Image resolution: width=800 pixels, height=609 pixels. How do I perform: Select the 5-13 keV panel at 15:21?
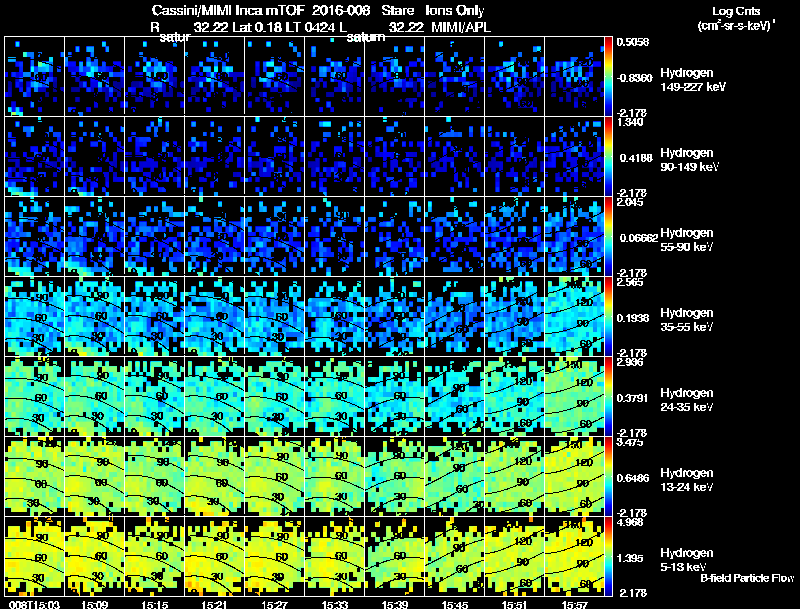coord(214,557)
